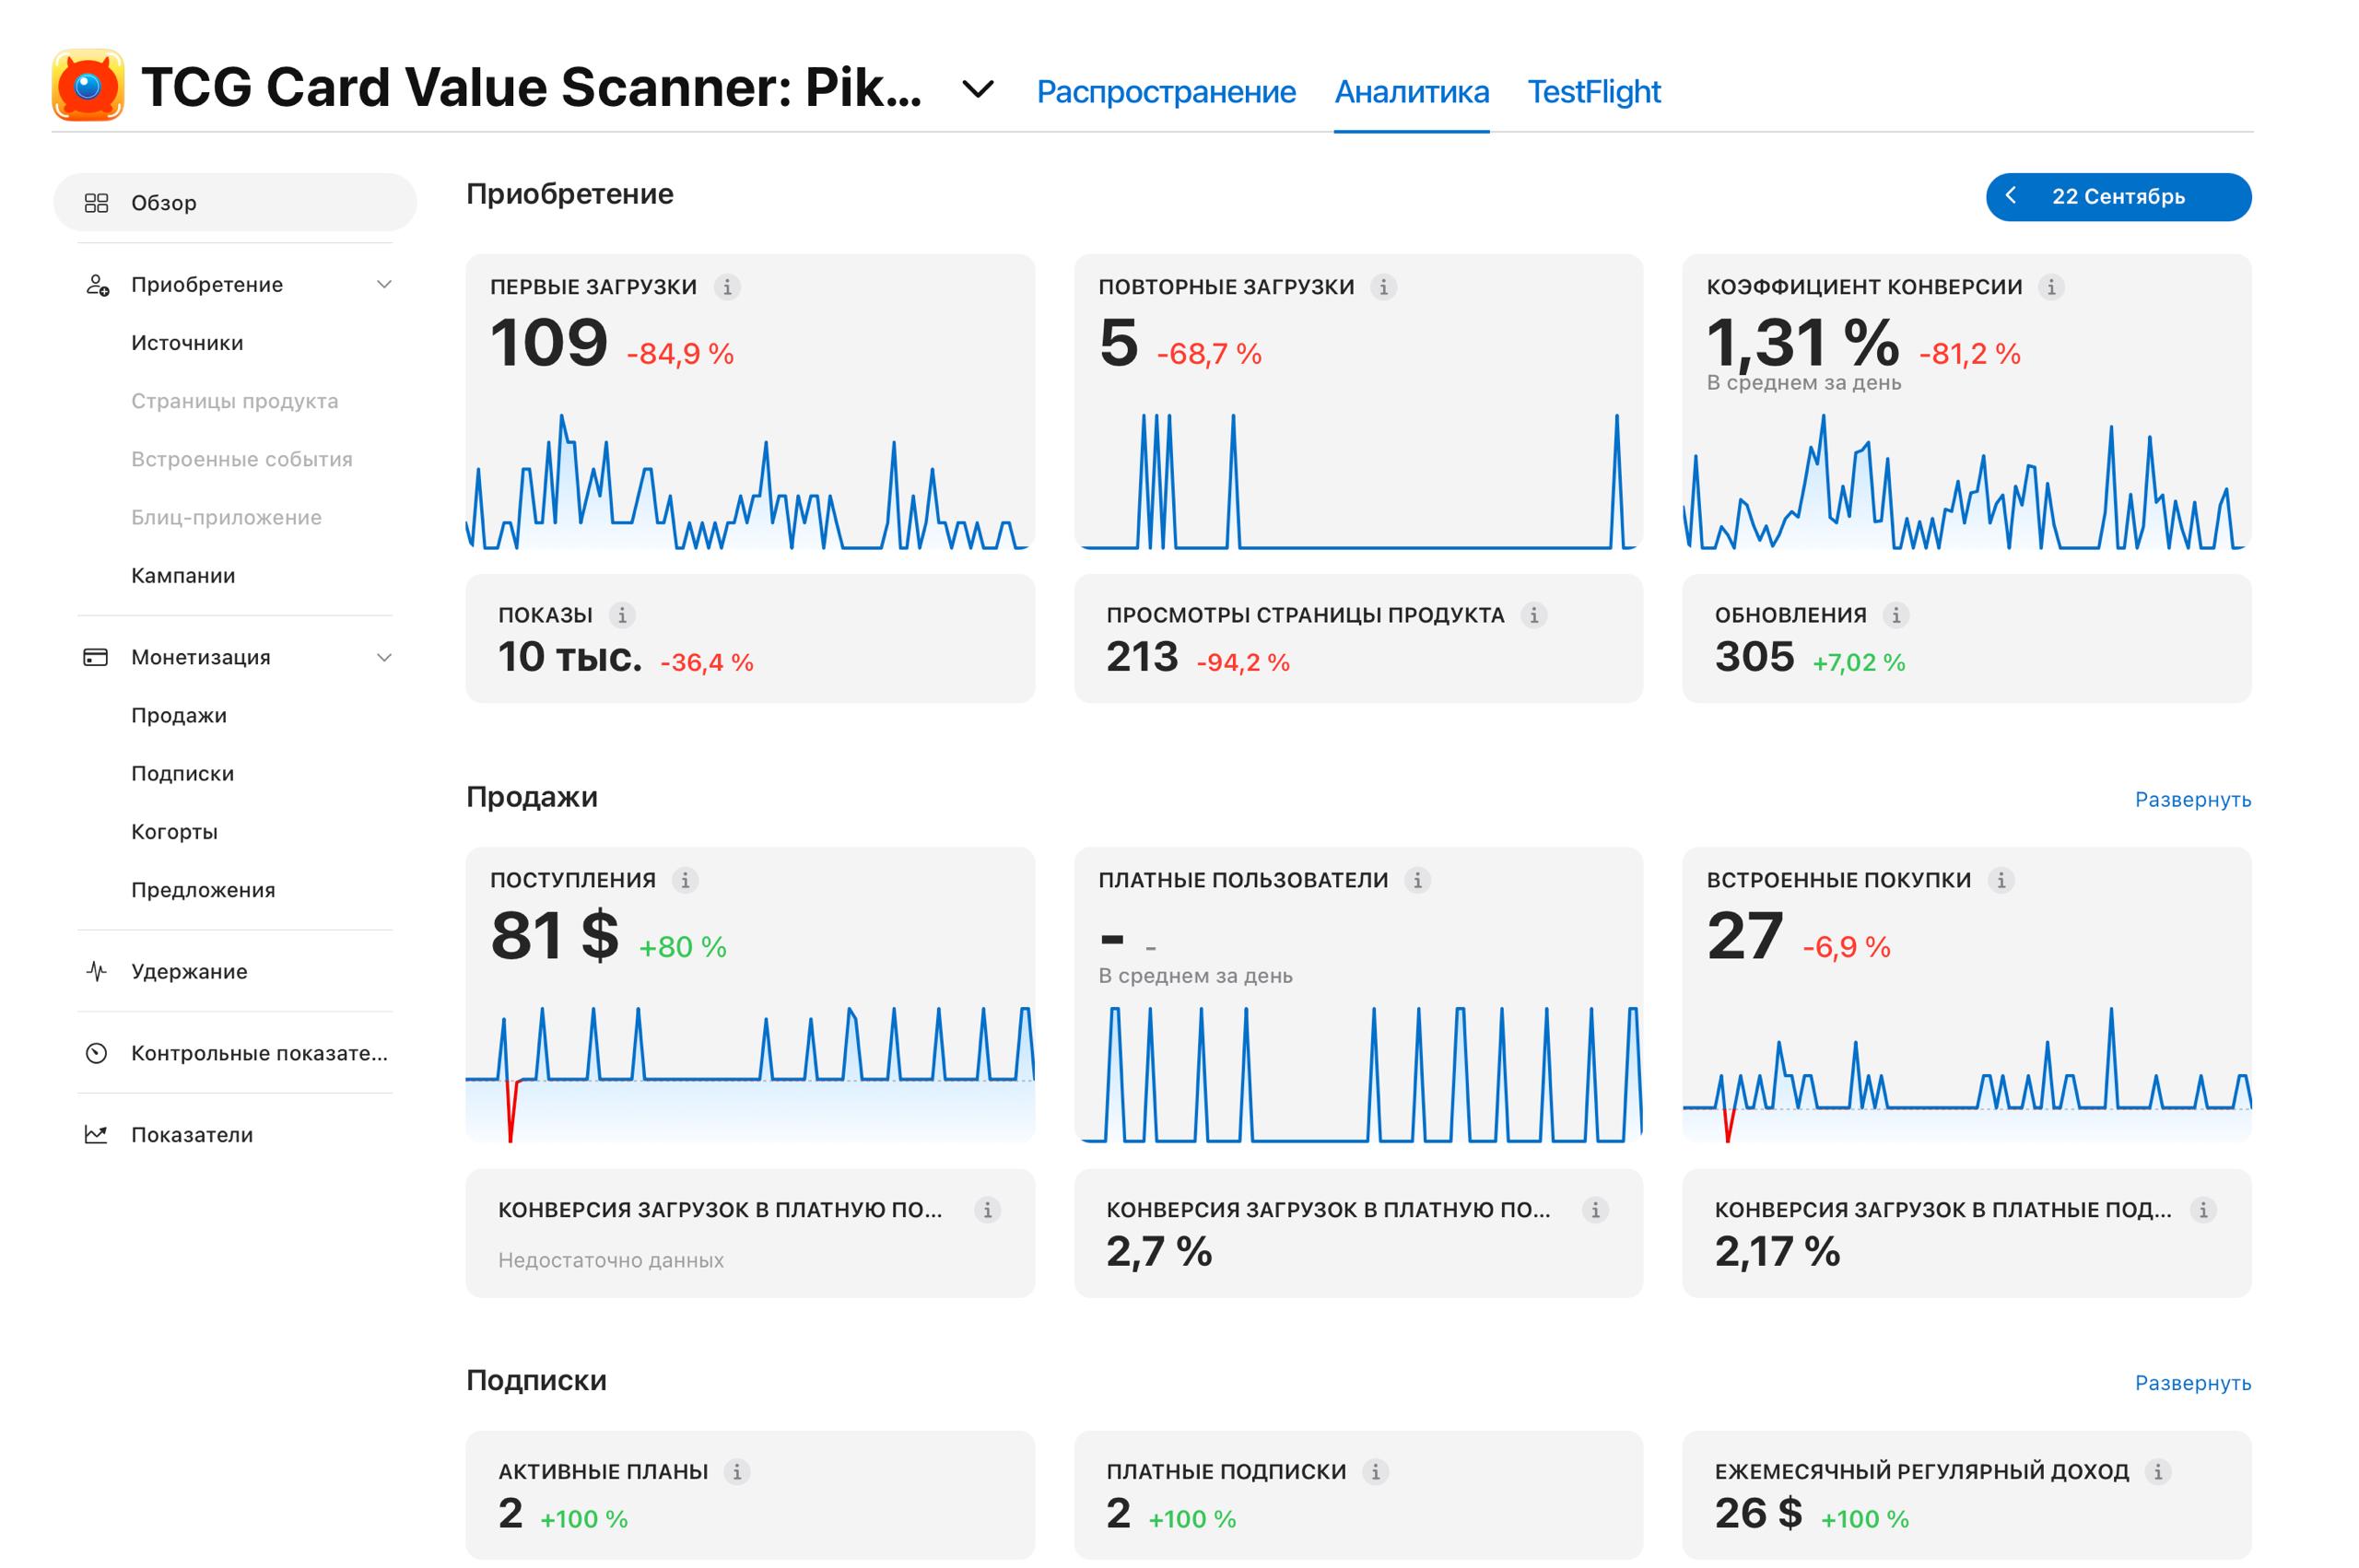
Task: Open Когорты in the sidebar
Action: [174, 832]
